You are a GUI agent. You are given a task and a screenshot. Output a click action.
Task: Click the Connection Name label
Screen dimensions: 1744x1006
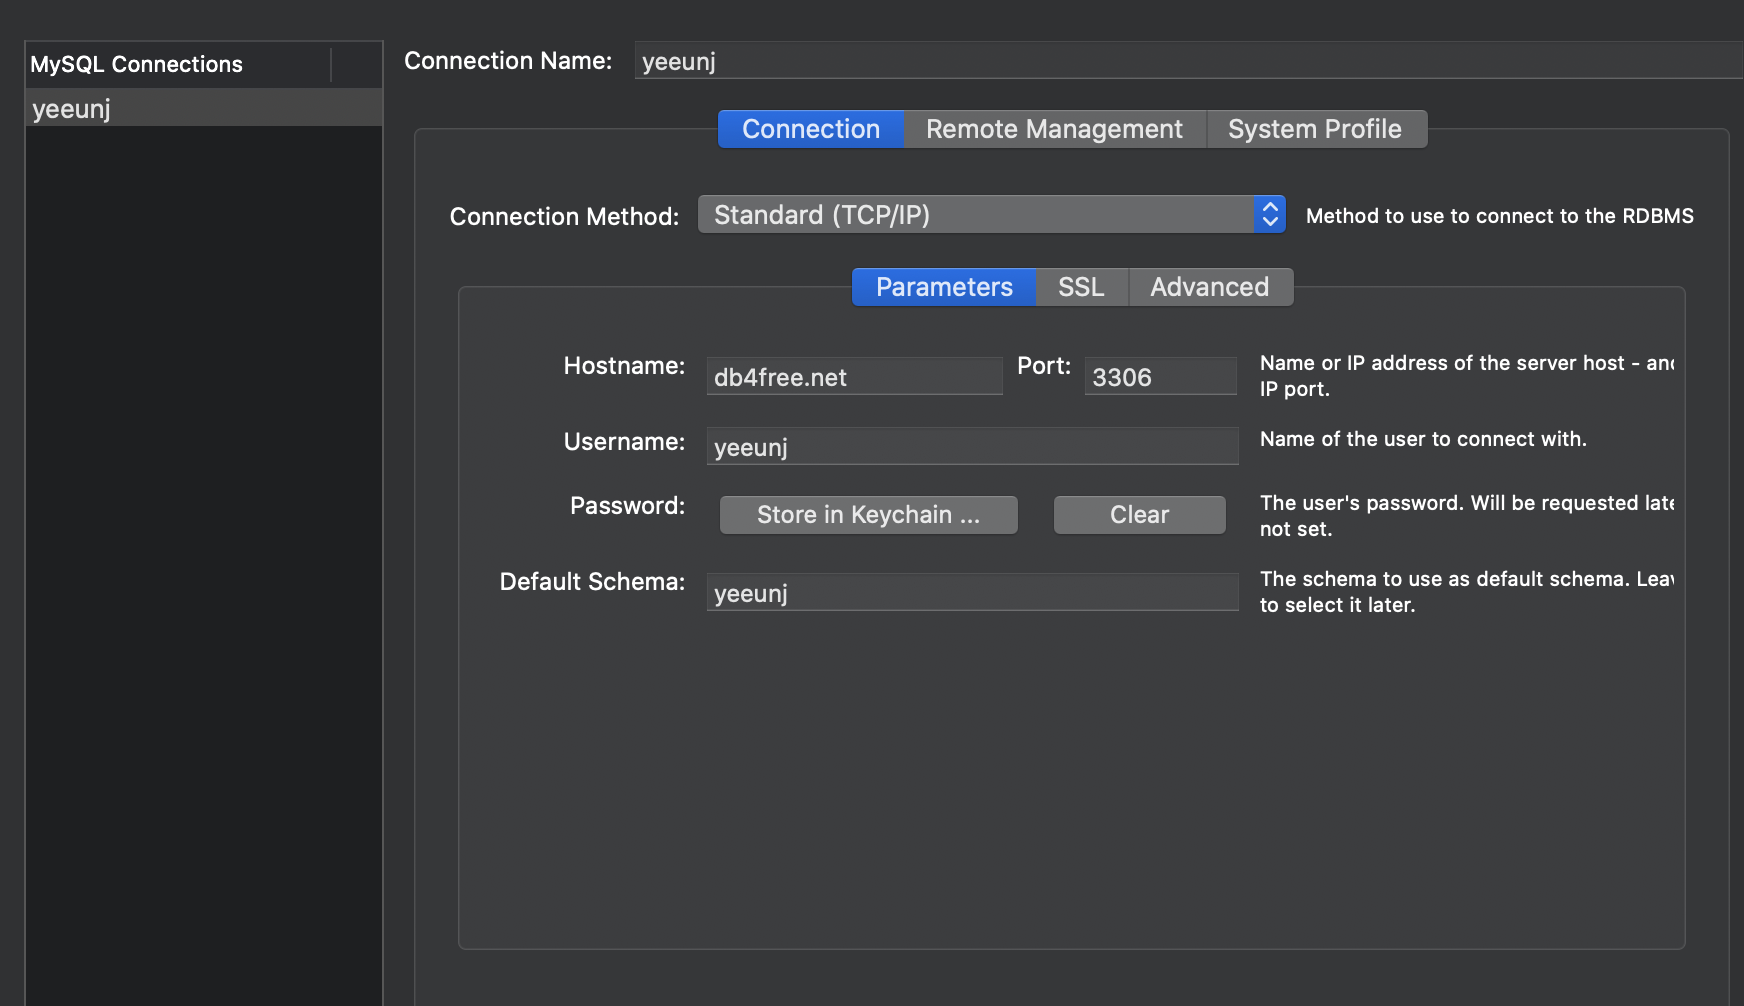(x=508, y=61)
